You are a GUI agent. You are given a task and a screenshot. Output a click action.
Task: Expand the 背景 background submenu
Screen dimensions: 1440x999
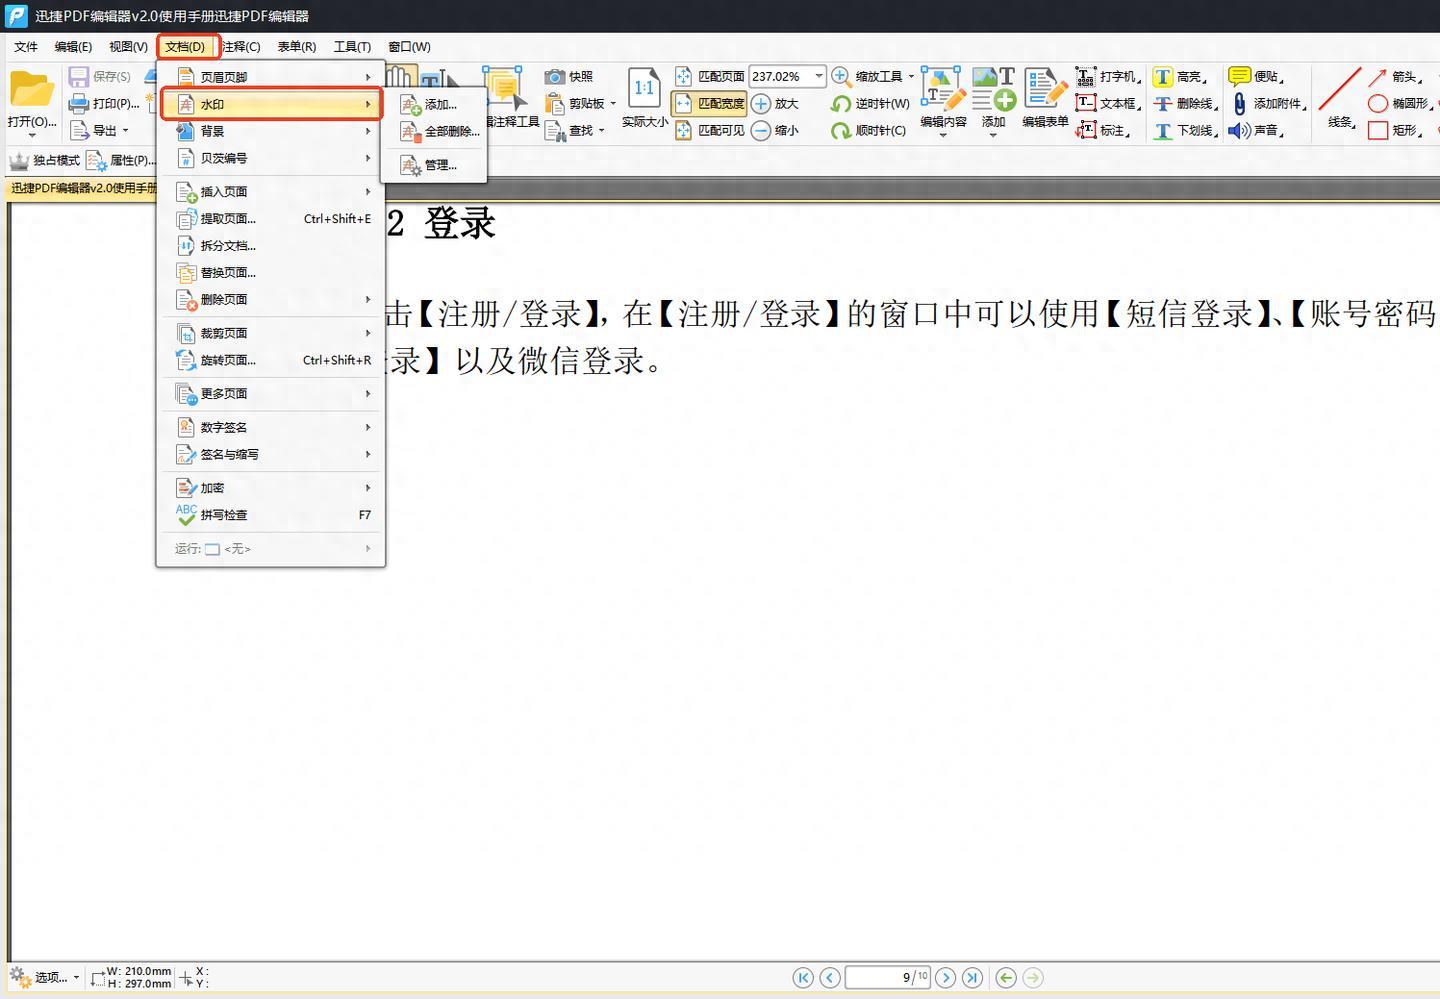[x=270, y=131]
